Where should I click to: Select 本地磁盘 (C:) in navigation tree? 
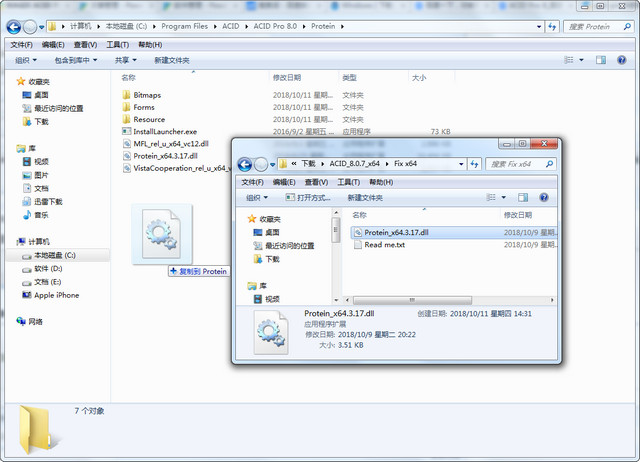(x=55, y=255)
